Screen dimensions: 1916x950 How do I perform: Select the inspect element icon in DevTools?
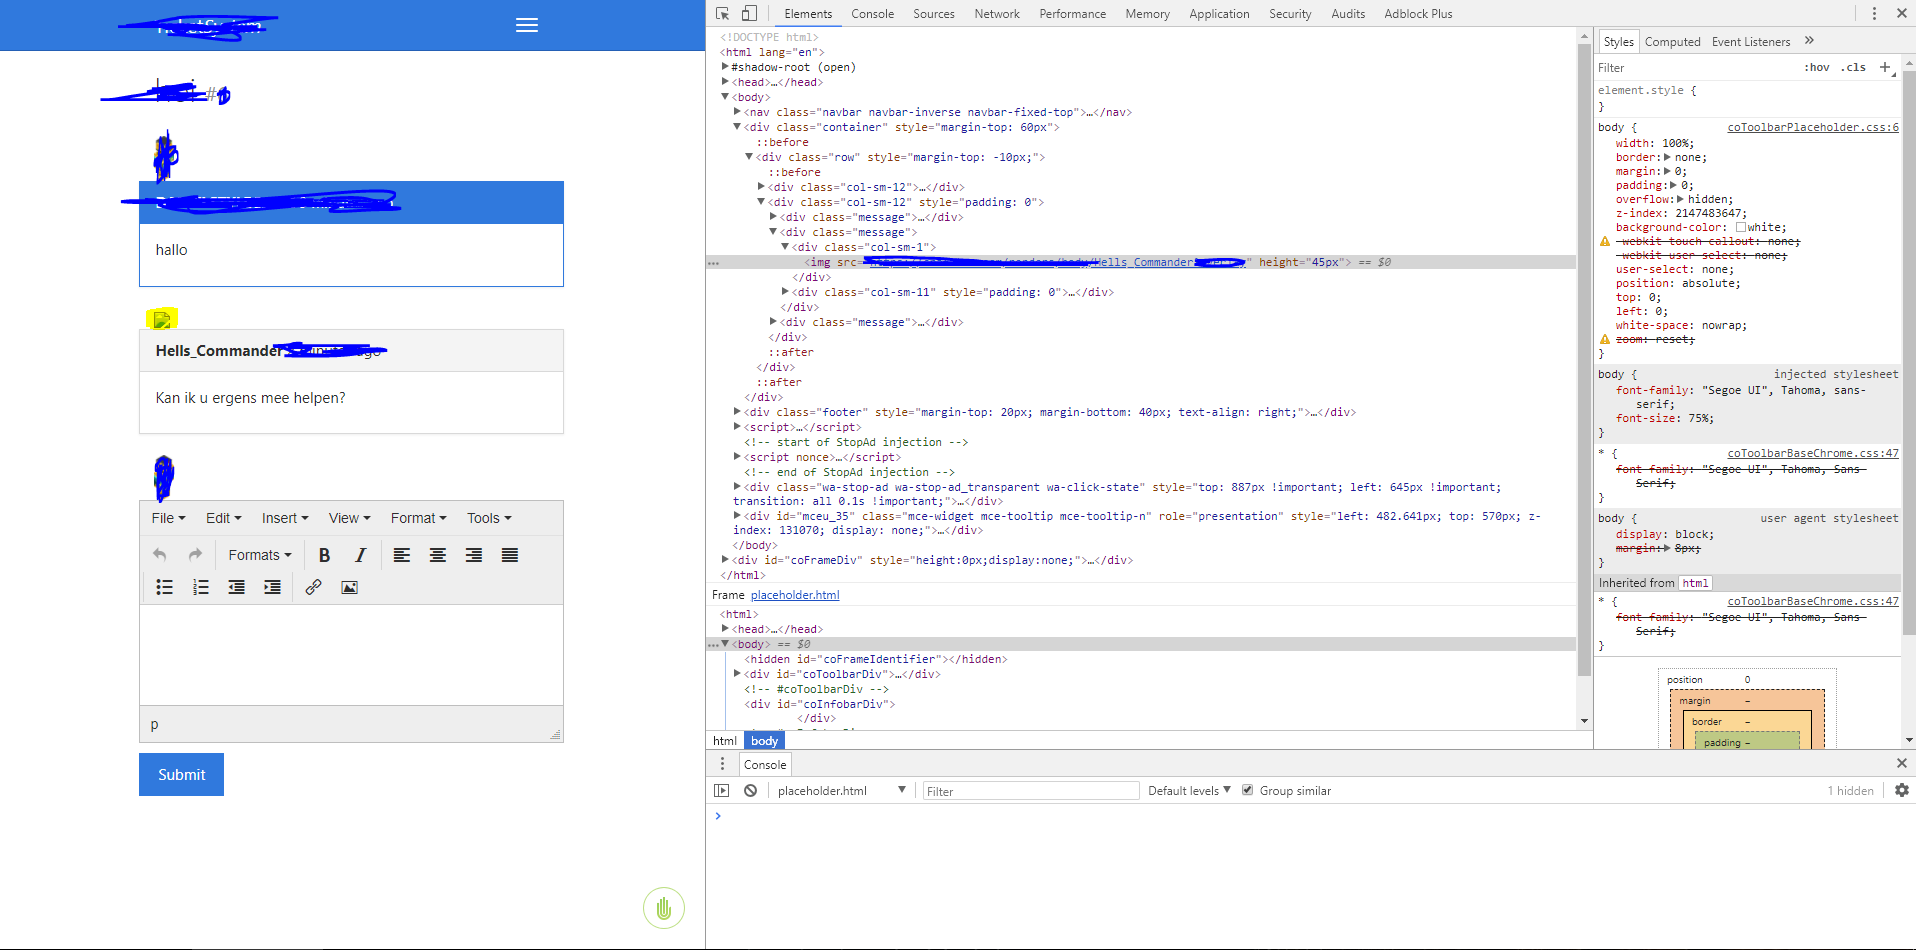721,13
